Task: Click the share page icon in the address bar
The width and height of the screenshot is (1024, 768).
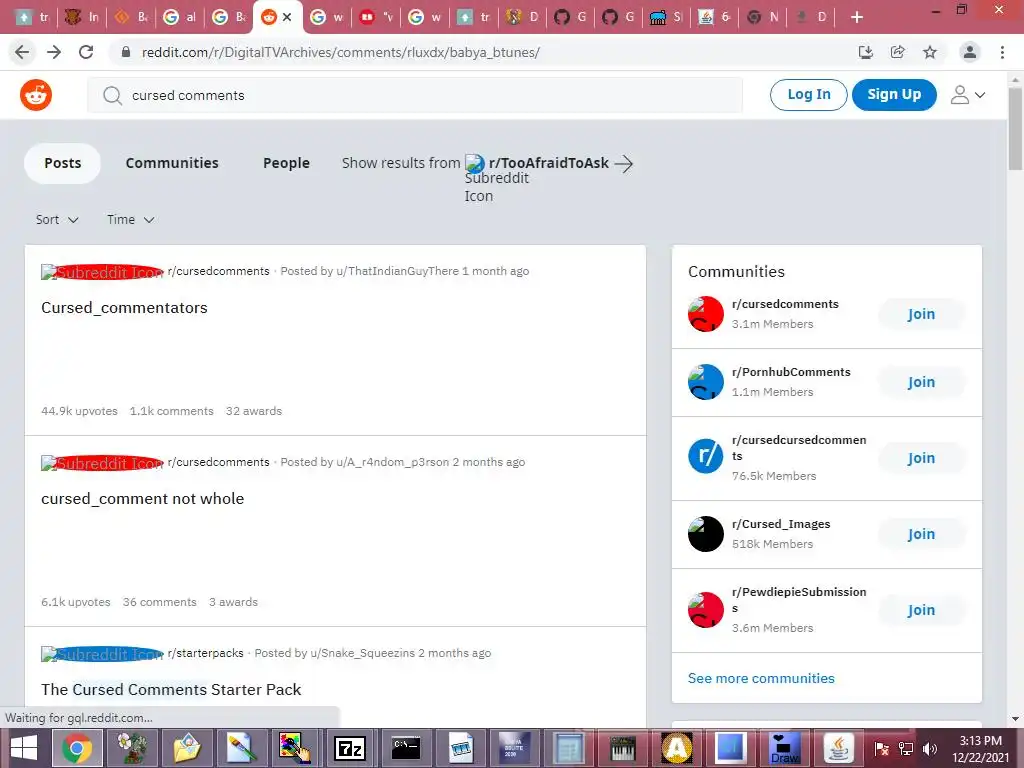Action: (x=898, y=52)
